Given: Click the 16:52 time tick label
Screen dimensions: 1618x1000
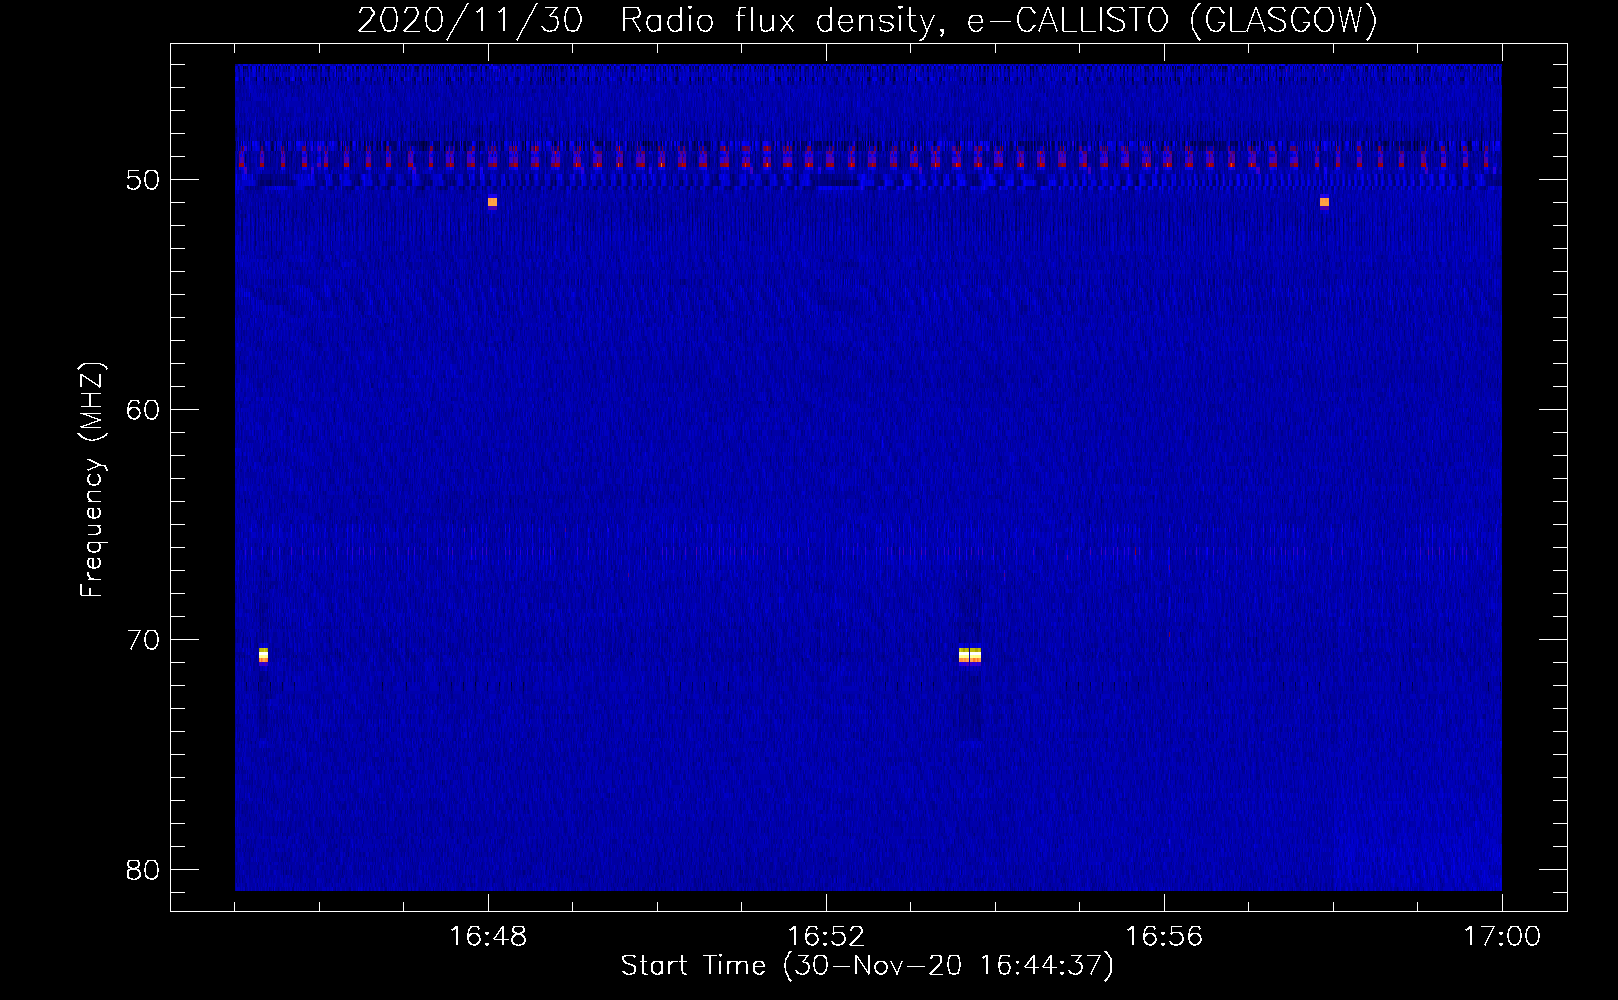Looking at the screenshot, I should (x=826, y=937).
